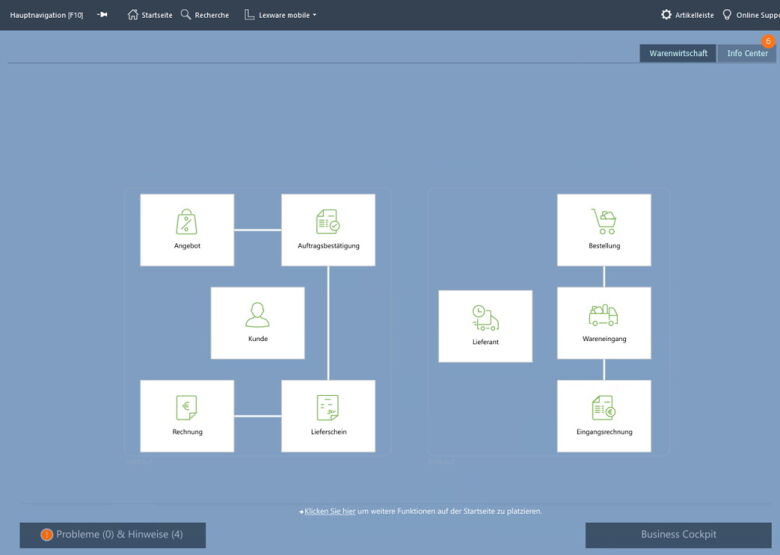Open the Bestellung shopping cart tile
Screen dimensions: 780x555
click(x=604, y=229)
